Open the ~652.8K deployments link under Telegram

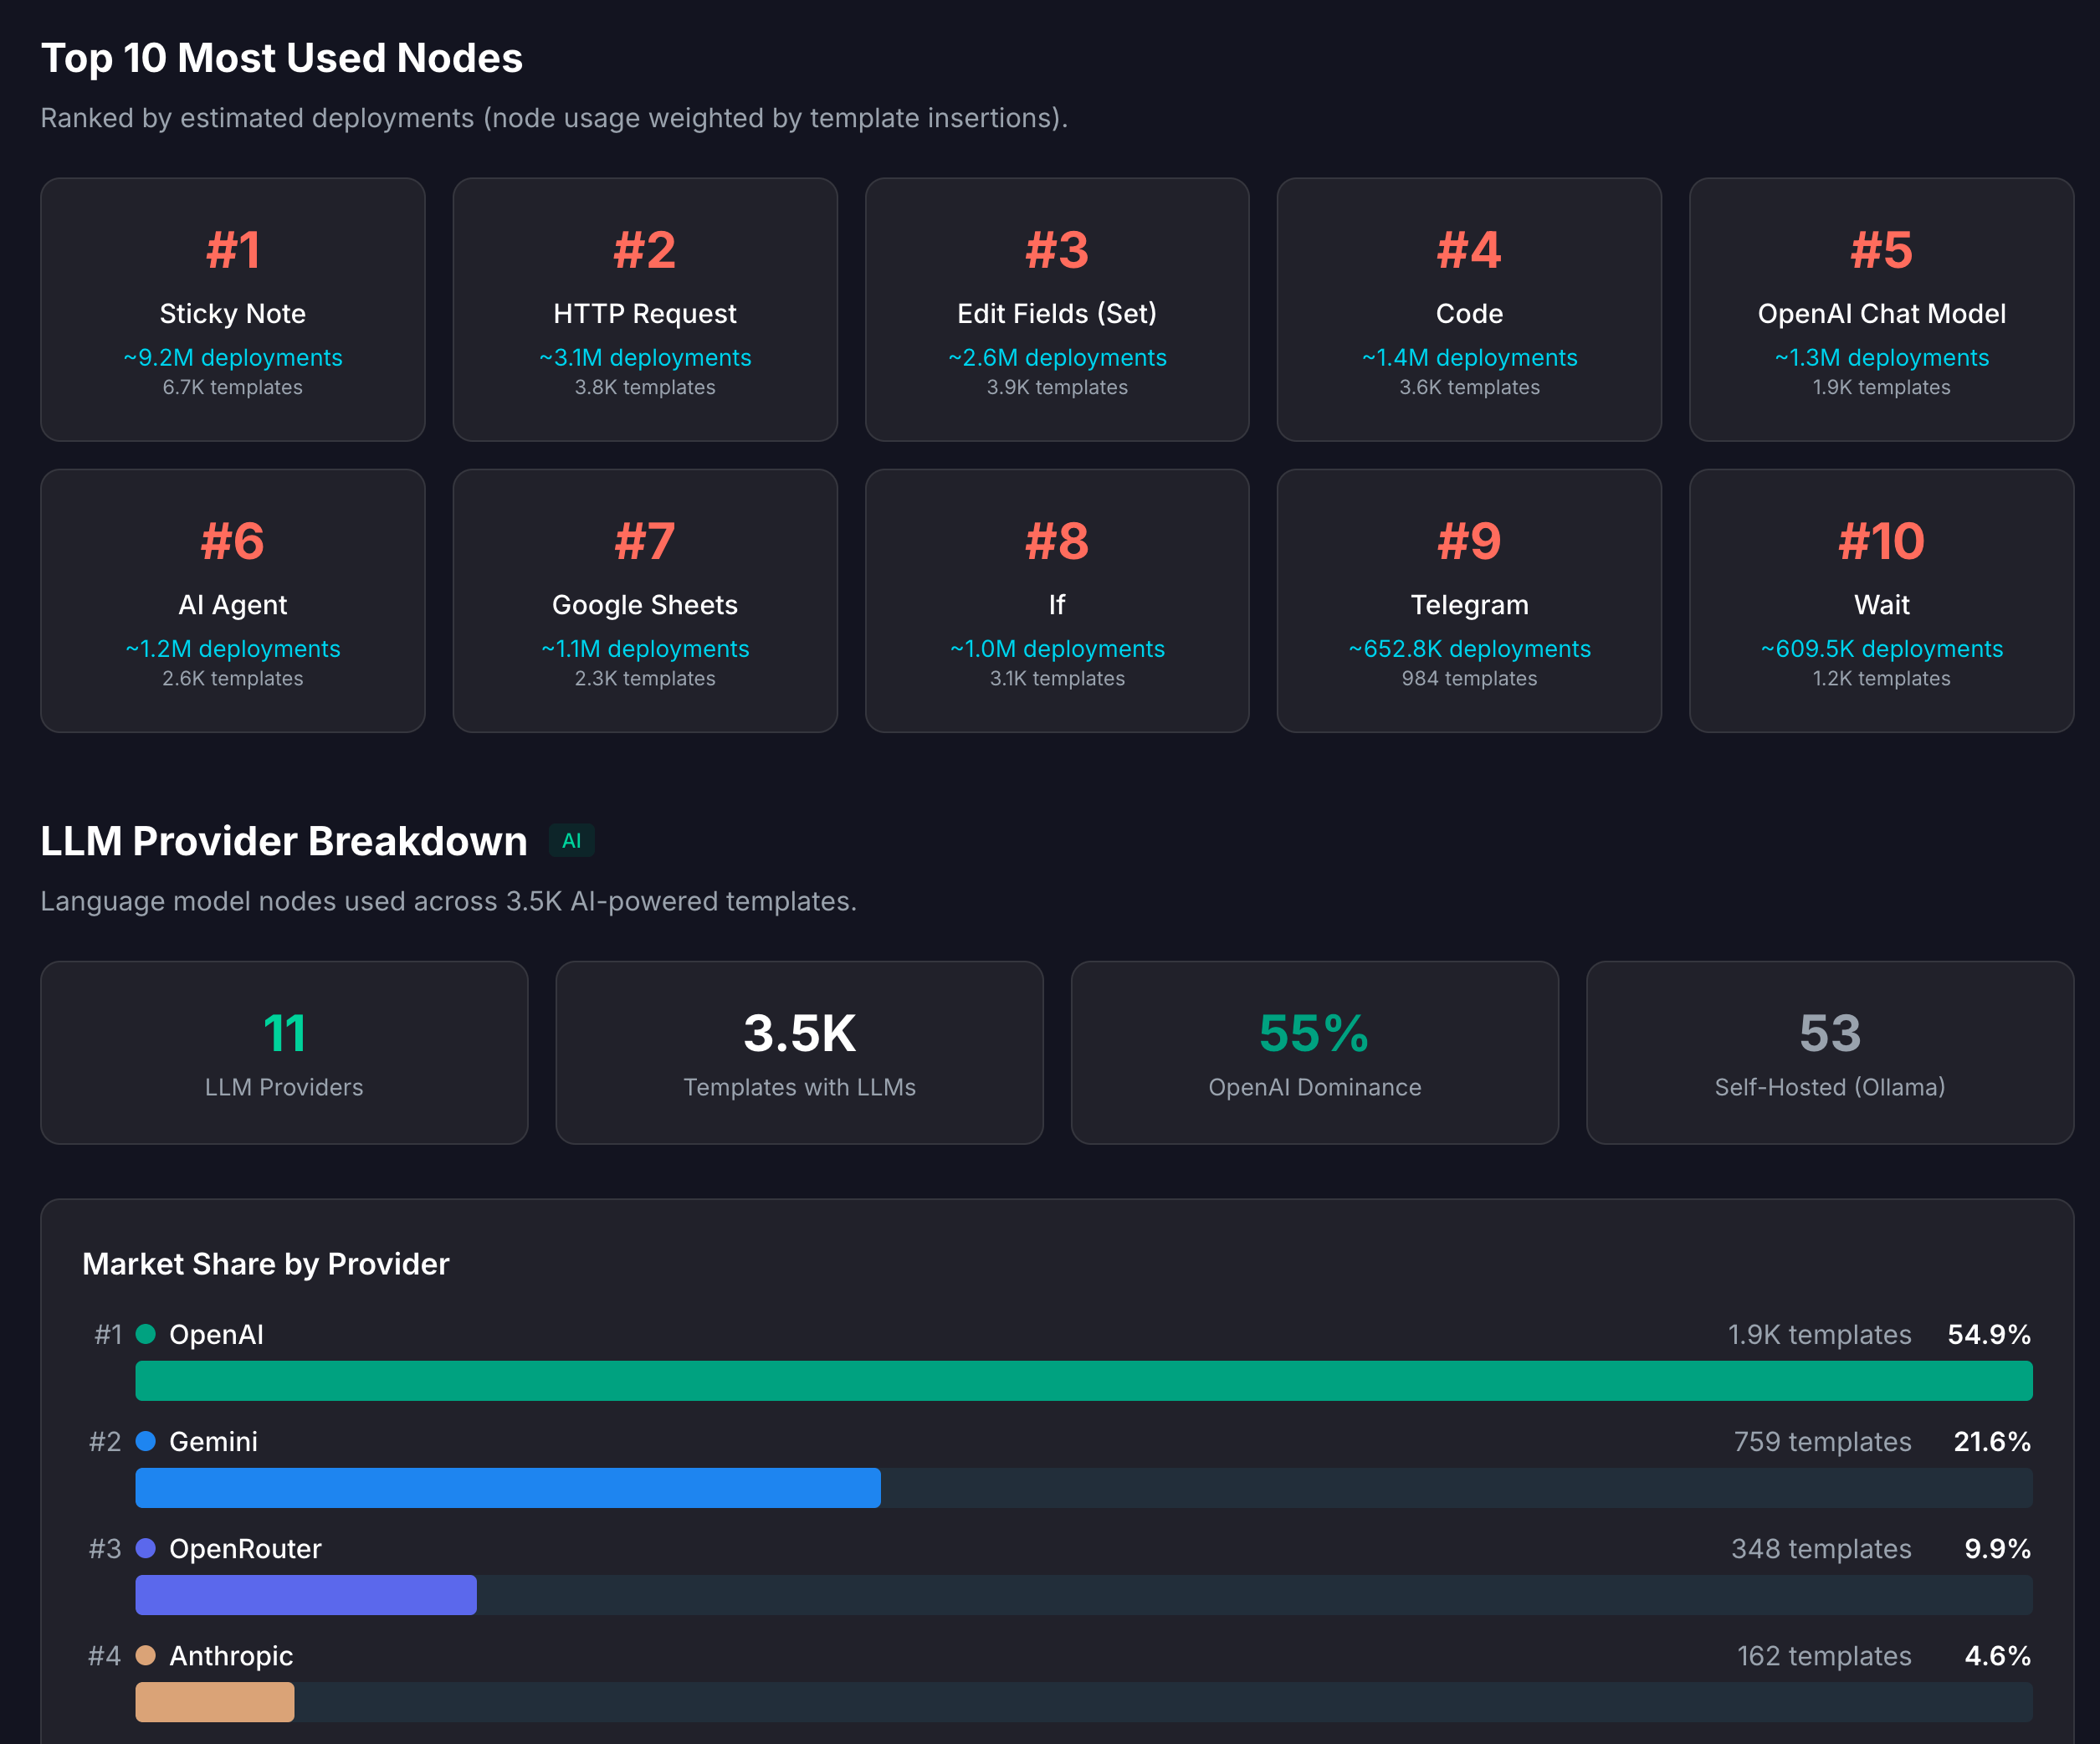pyautogui.click(x=1469, y=648)
